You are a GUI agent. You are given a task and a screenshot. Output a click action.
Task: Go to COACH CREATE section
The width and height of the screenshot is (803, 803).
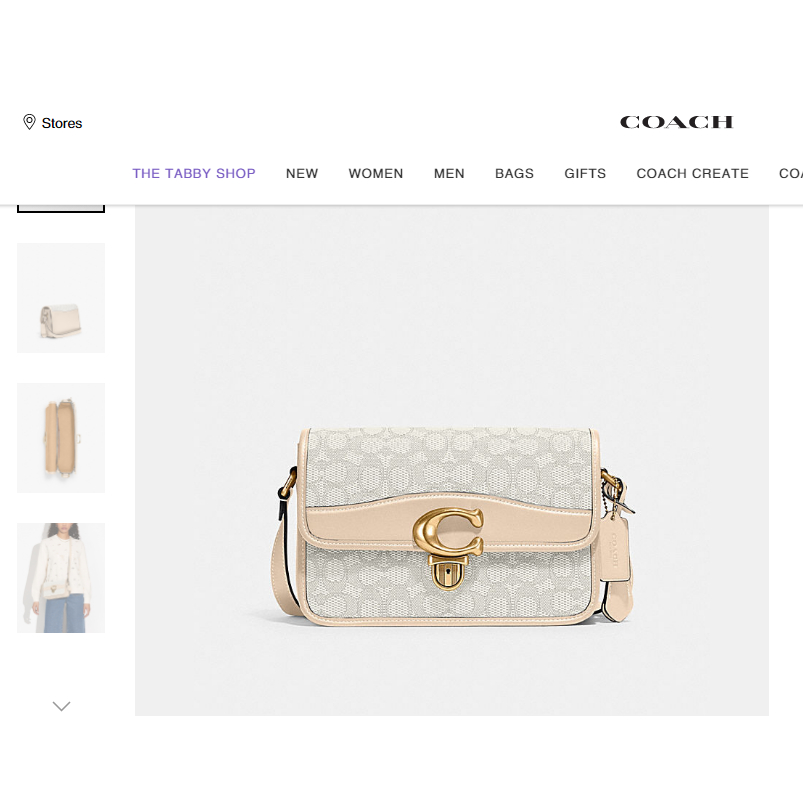(692, 174)
